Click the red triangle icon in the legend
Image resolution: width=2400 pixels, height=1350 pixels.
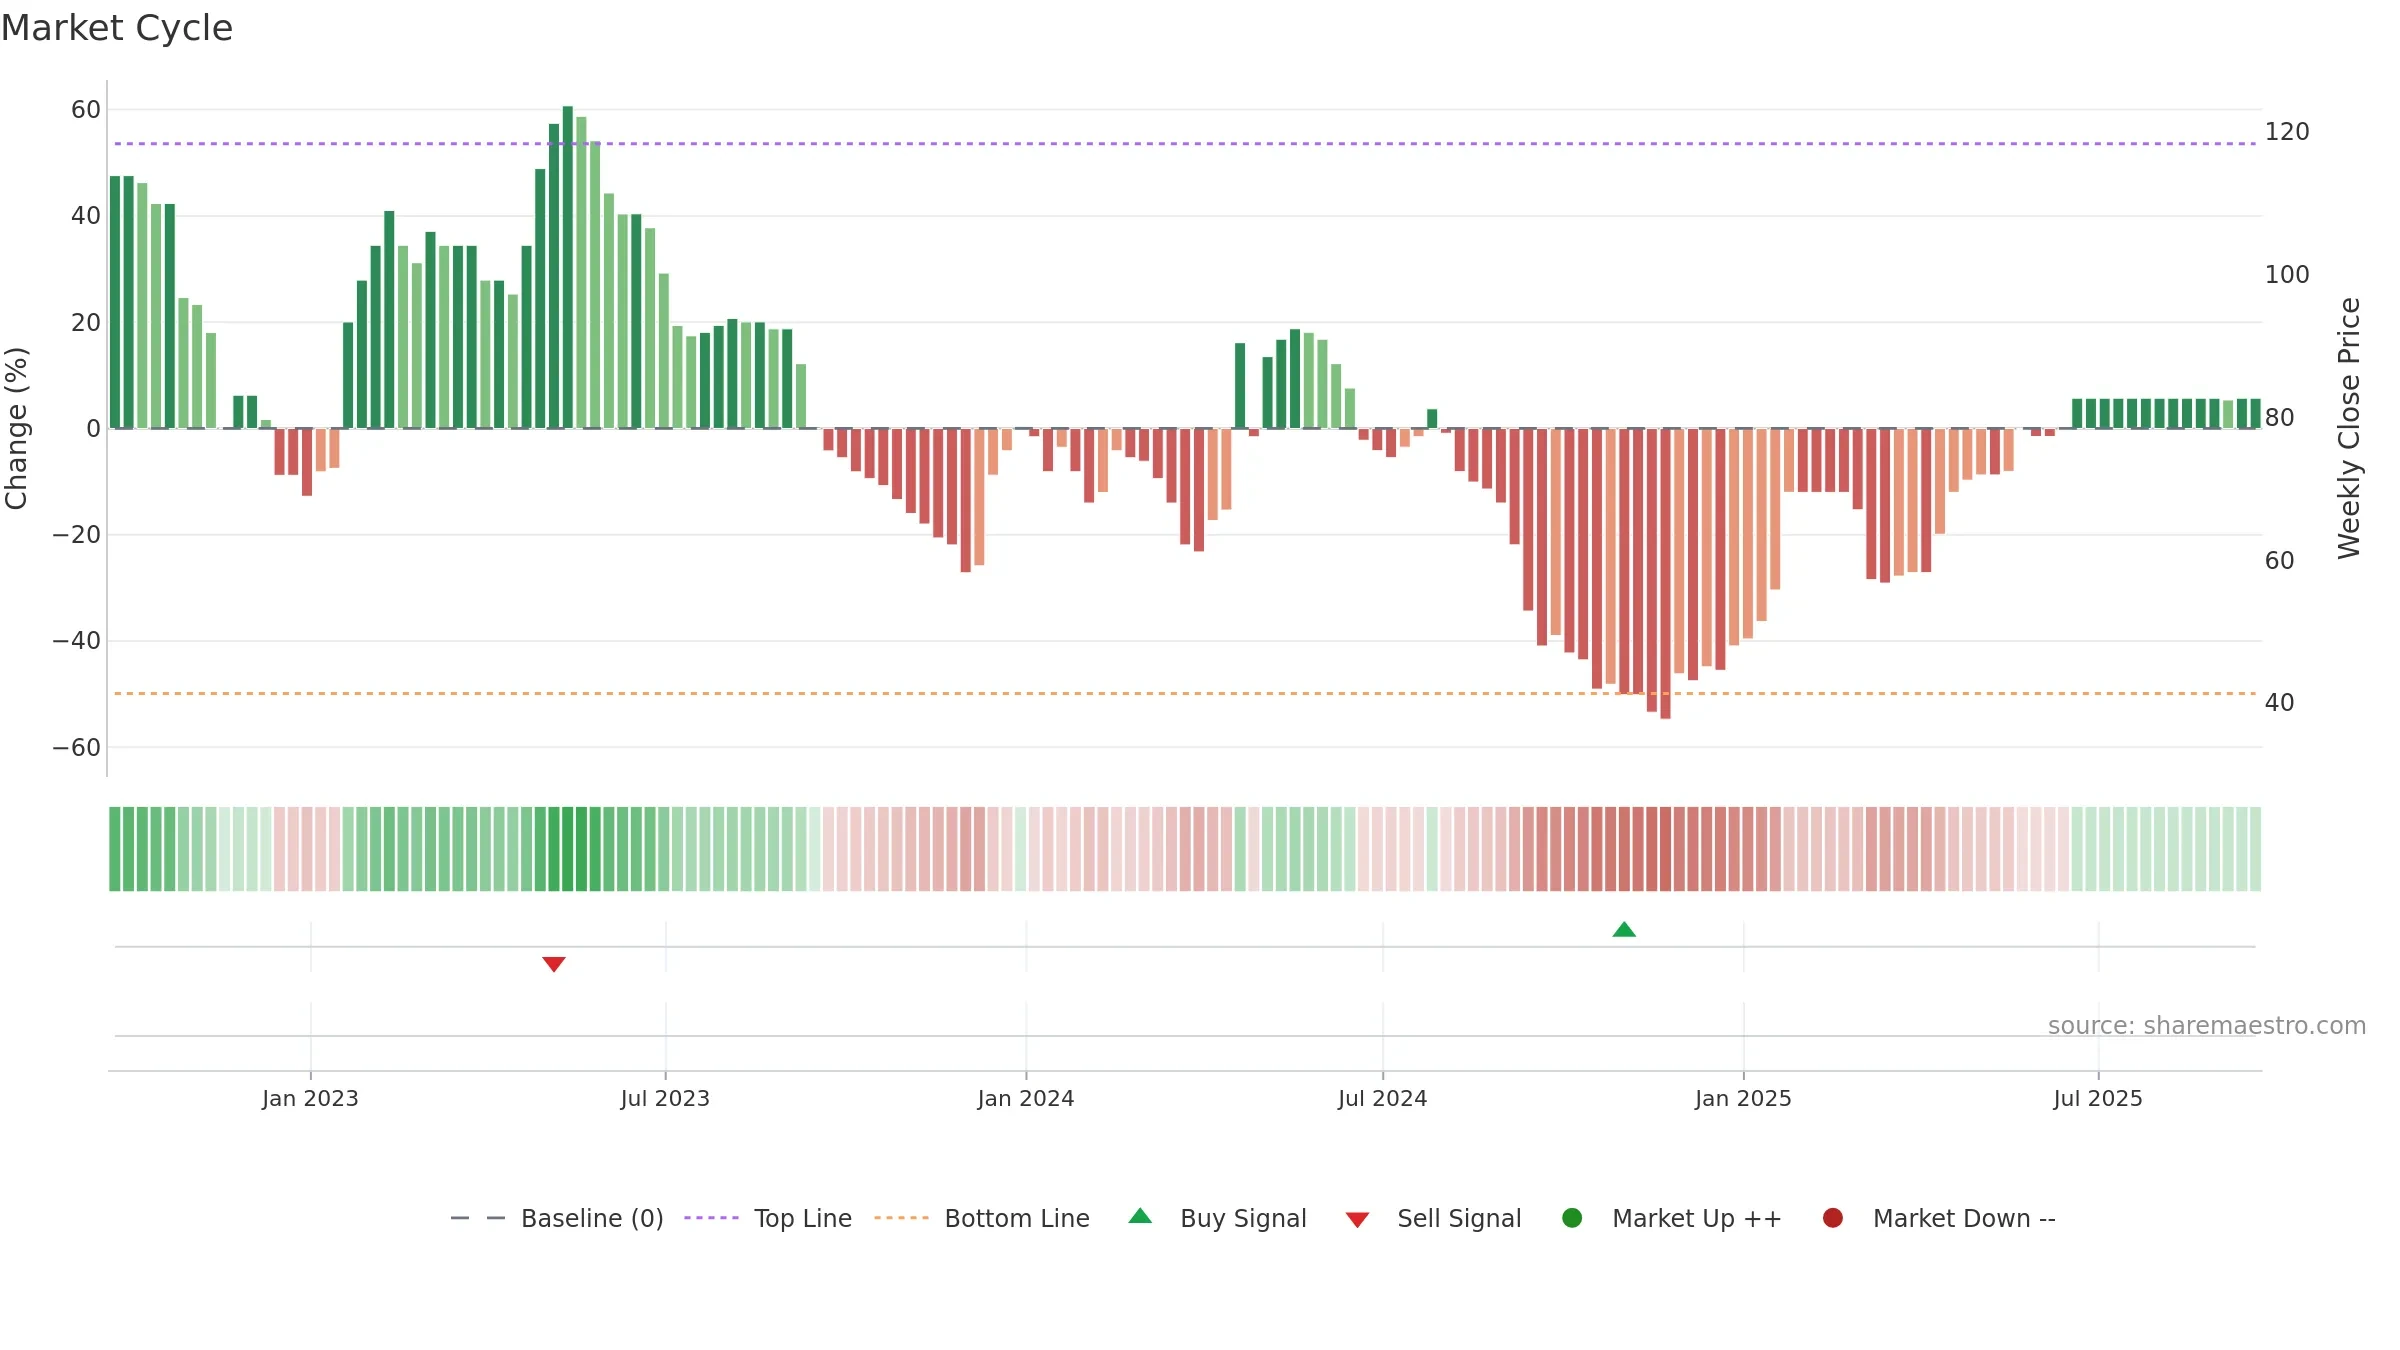point(1357,1220)
